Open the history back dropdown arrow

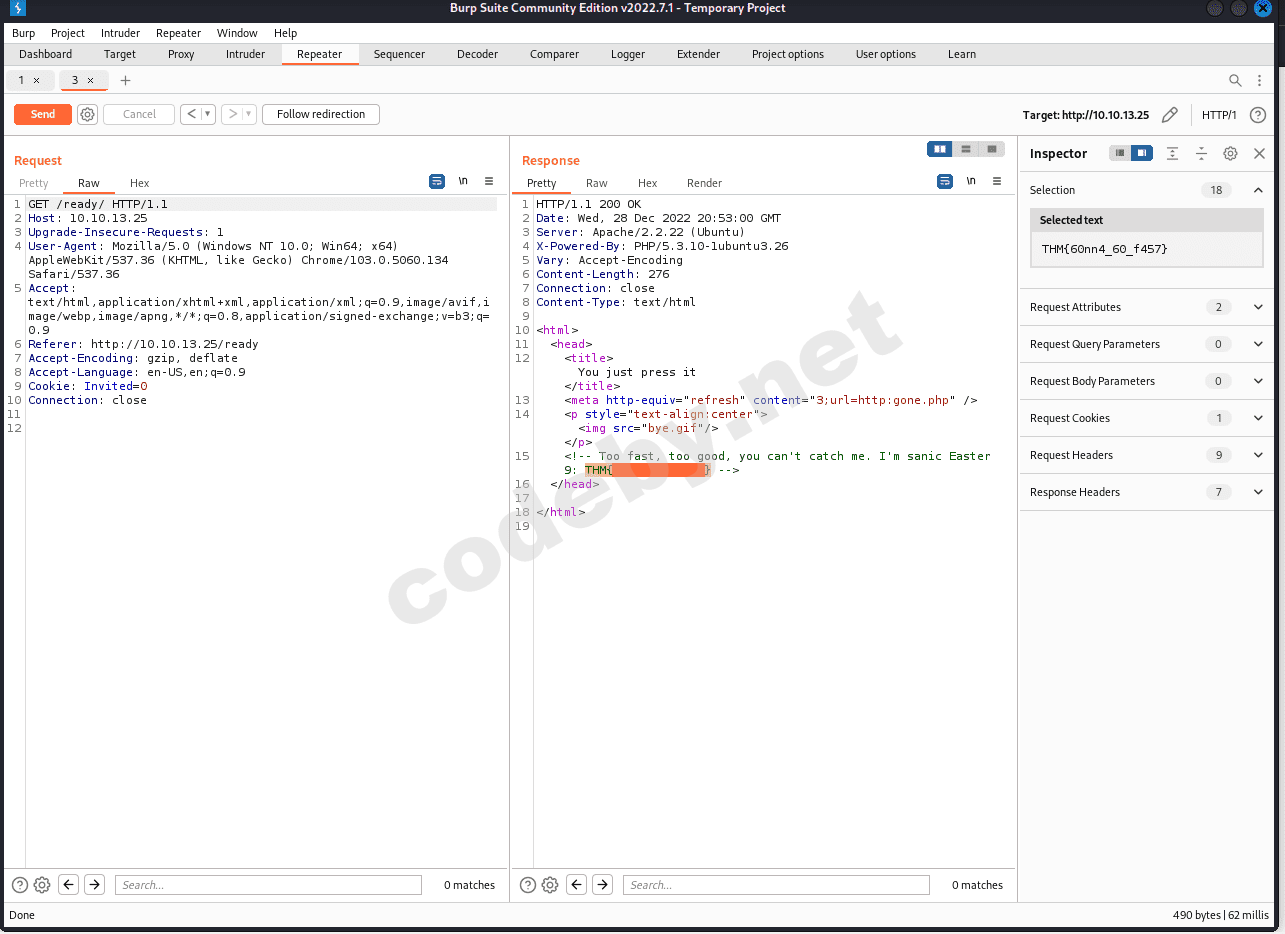point(208,114)
